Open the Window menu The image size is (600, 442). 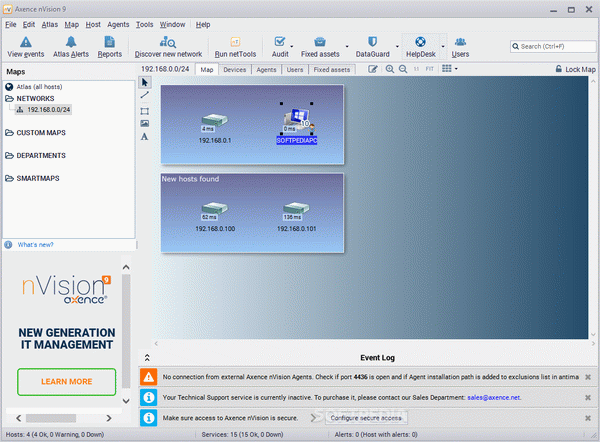coord(172,24)
